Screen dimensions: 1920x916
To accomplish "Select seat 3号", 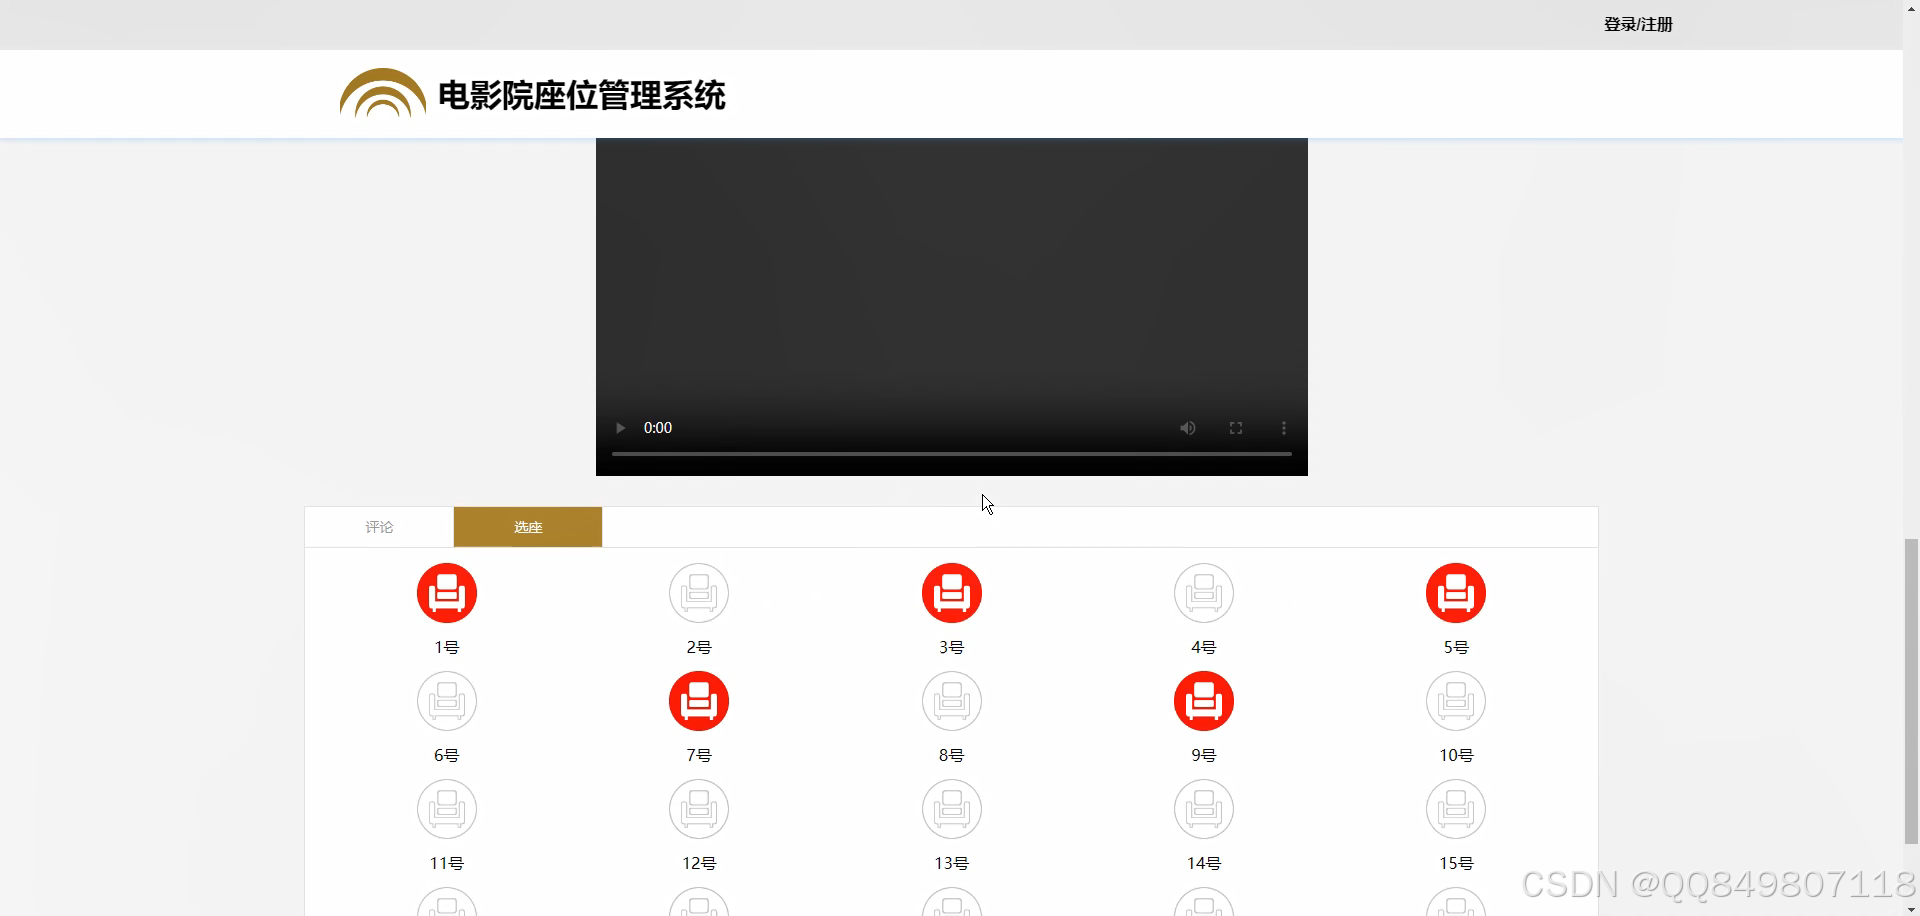I will tap(951, 592).
